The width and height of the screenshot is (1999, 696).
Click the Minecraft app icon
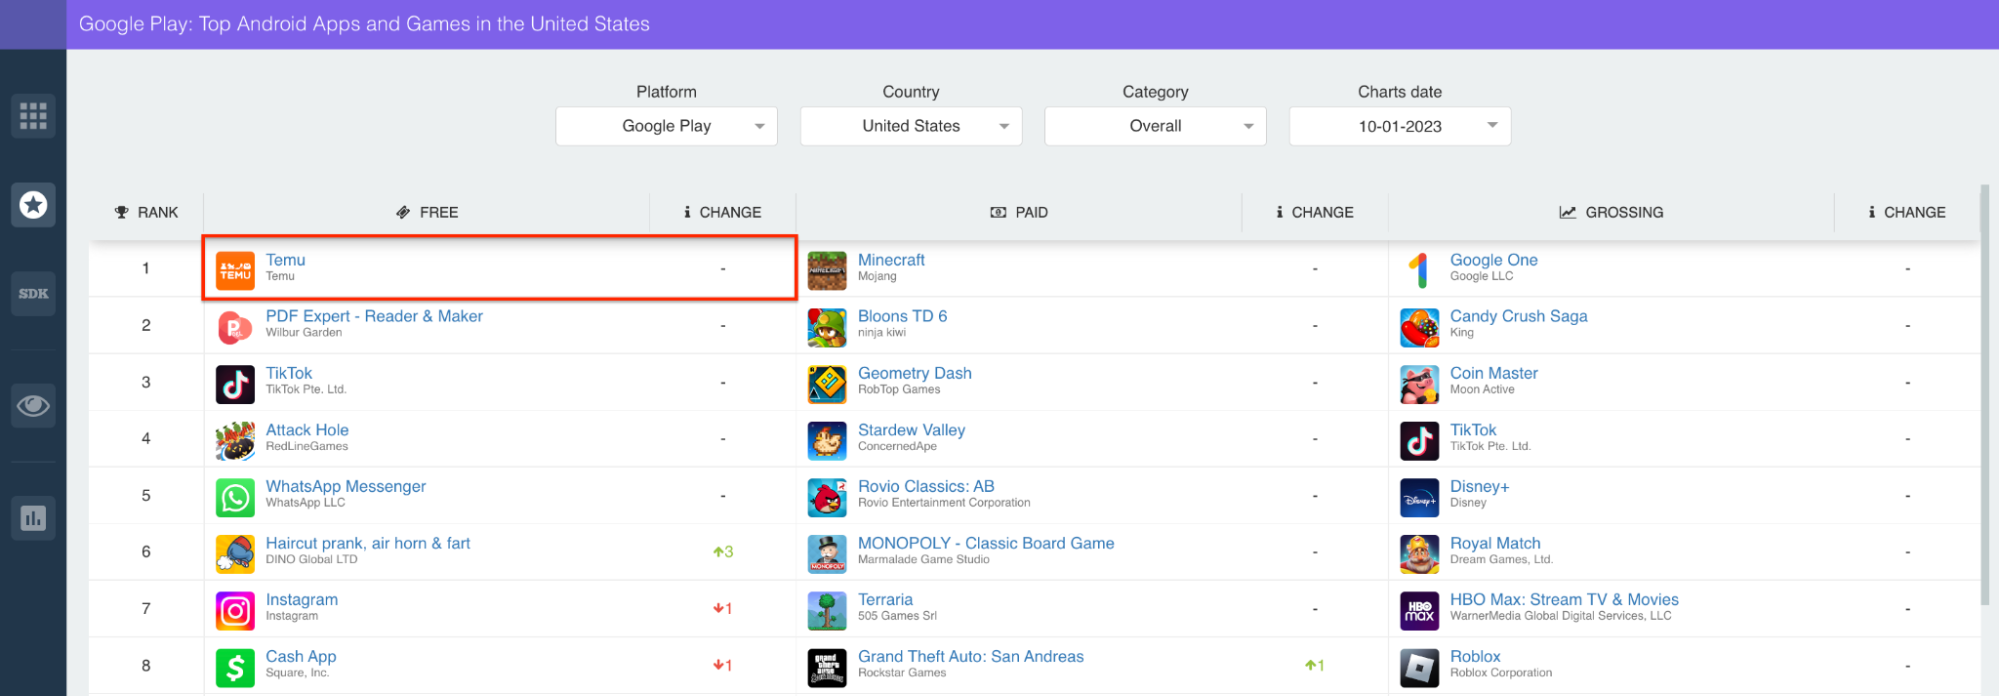tap(827, 270)
